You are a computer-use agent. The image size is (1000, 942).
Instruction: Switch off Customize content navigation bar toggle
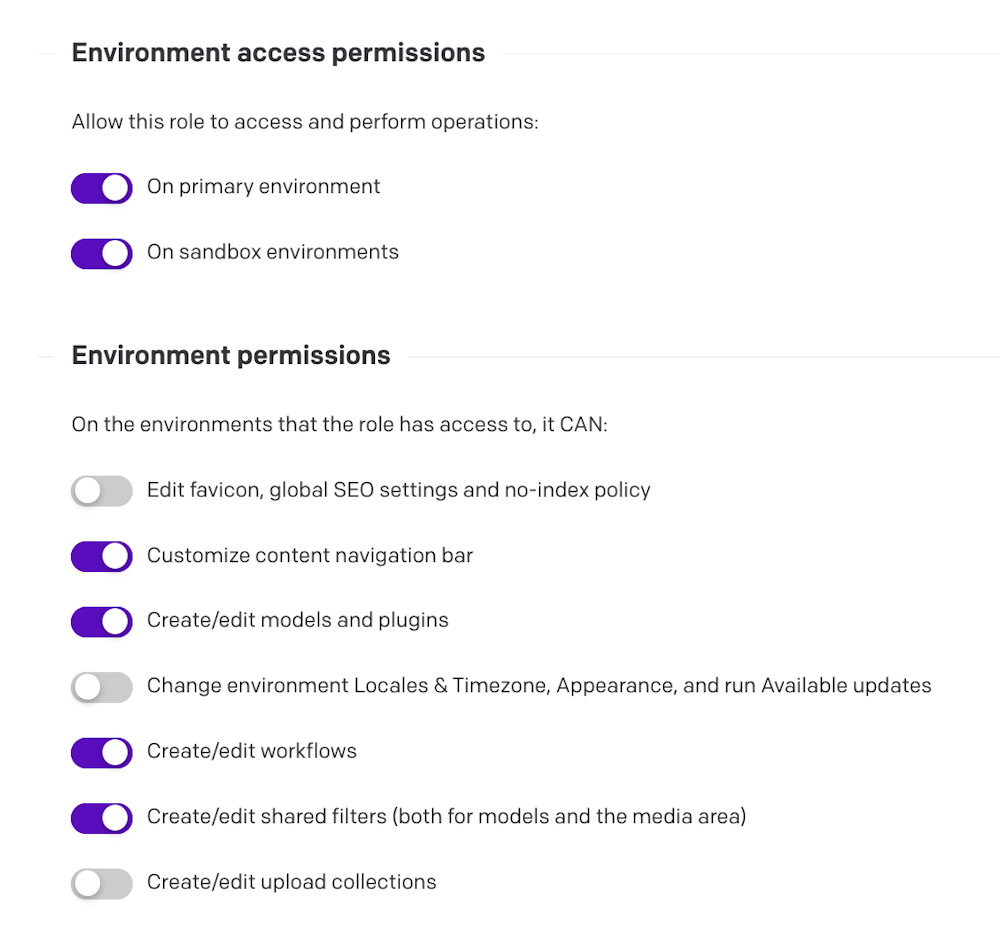[x=101, y=556]
